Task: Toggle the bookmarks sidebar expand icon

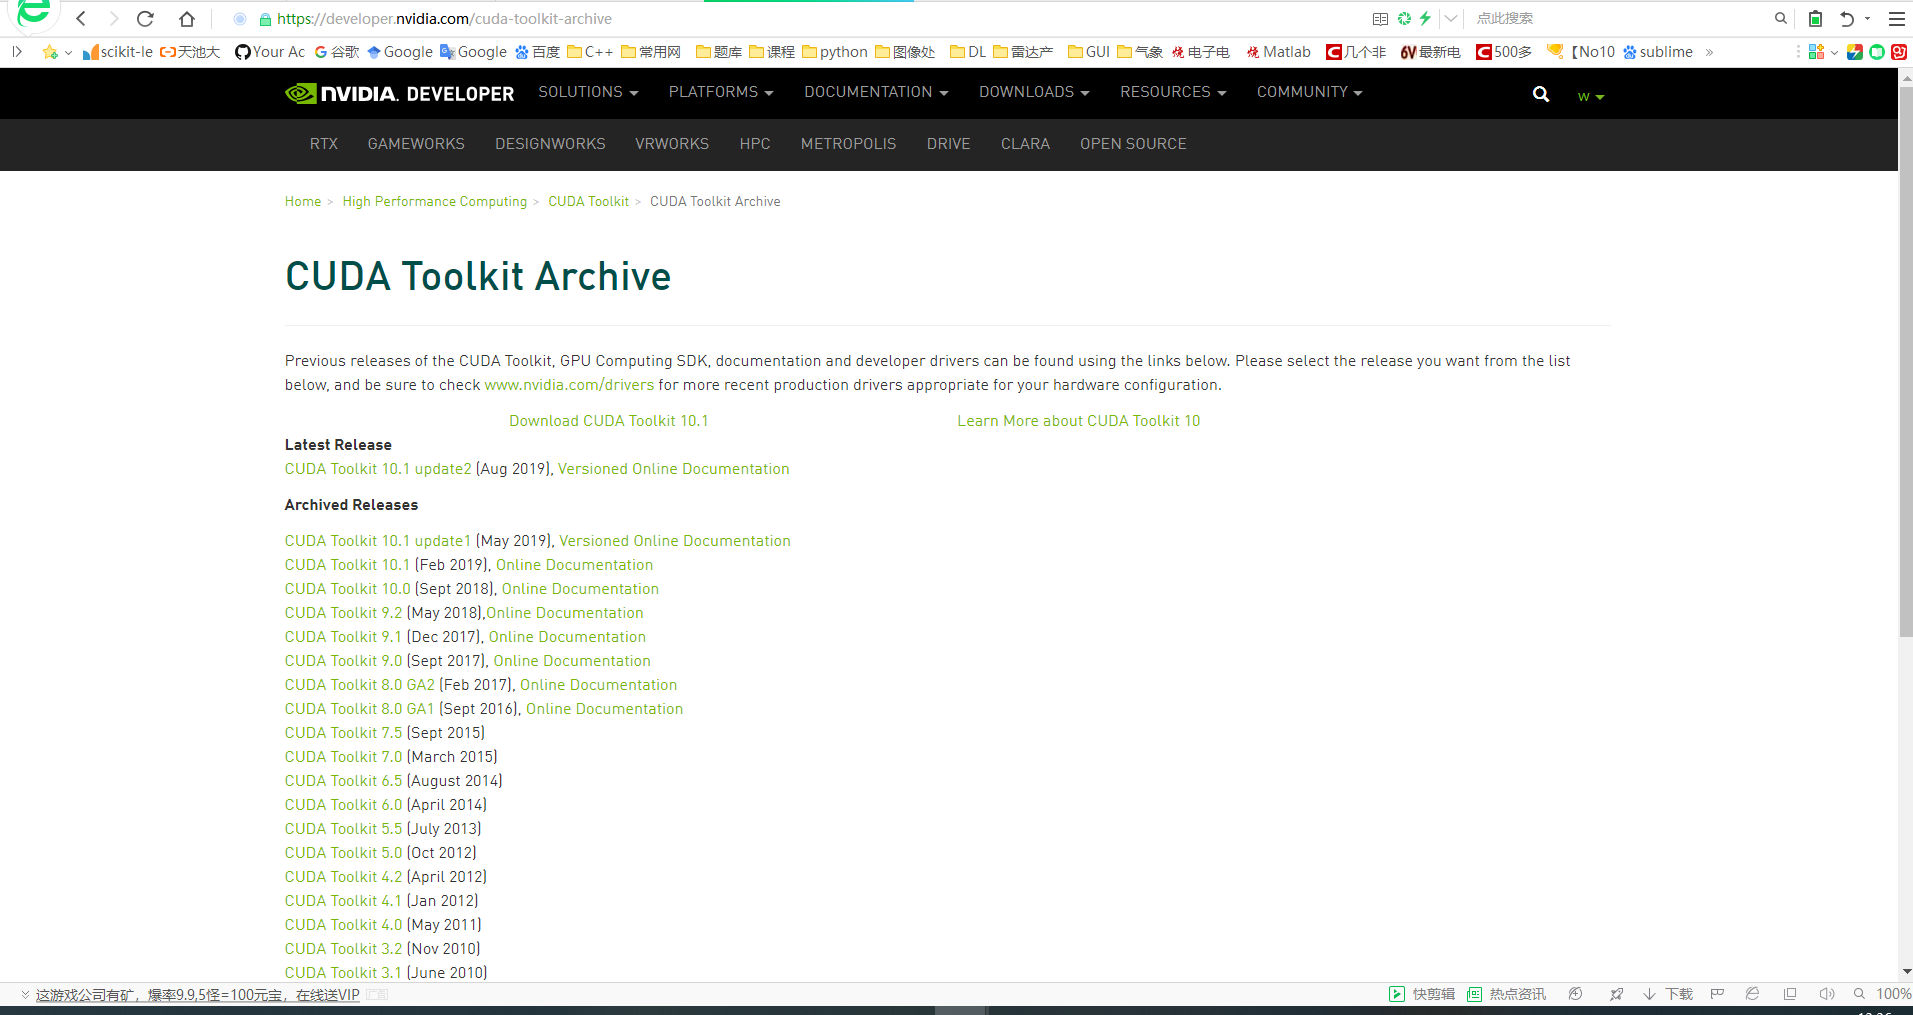Action: 17,52
